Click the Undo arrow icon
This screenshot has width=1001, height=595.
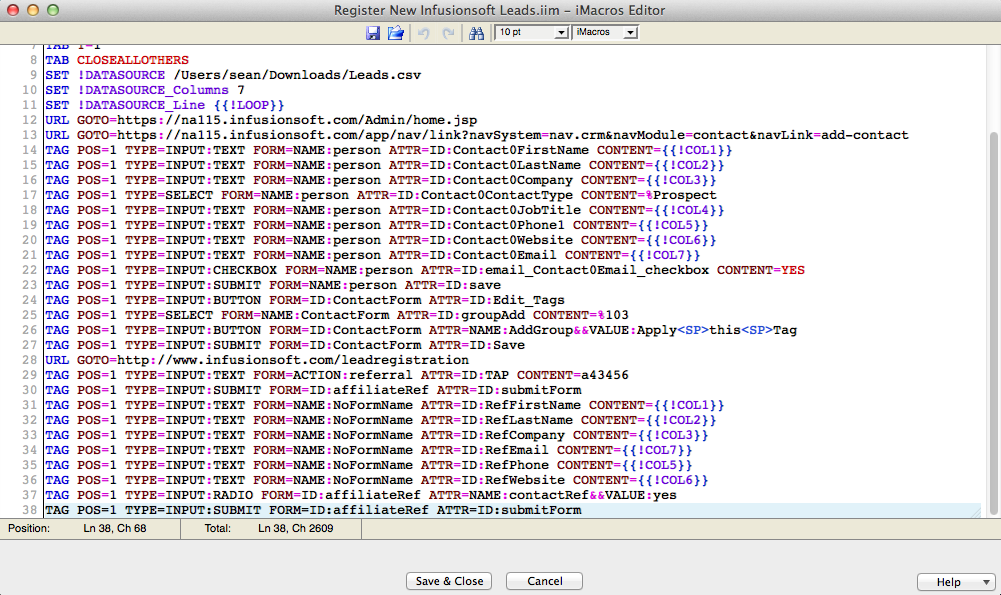click(423, 33)
